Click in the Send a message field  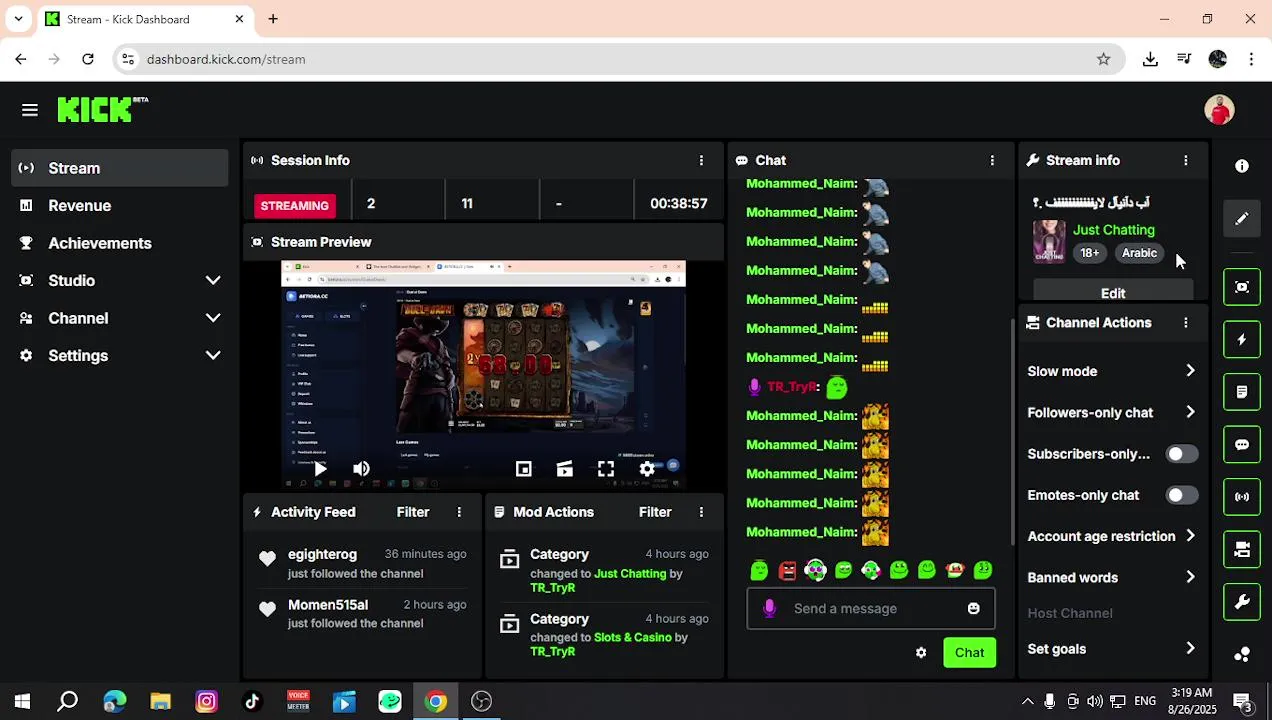[871, 608]
